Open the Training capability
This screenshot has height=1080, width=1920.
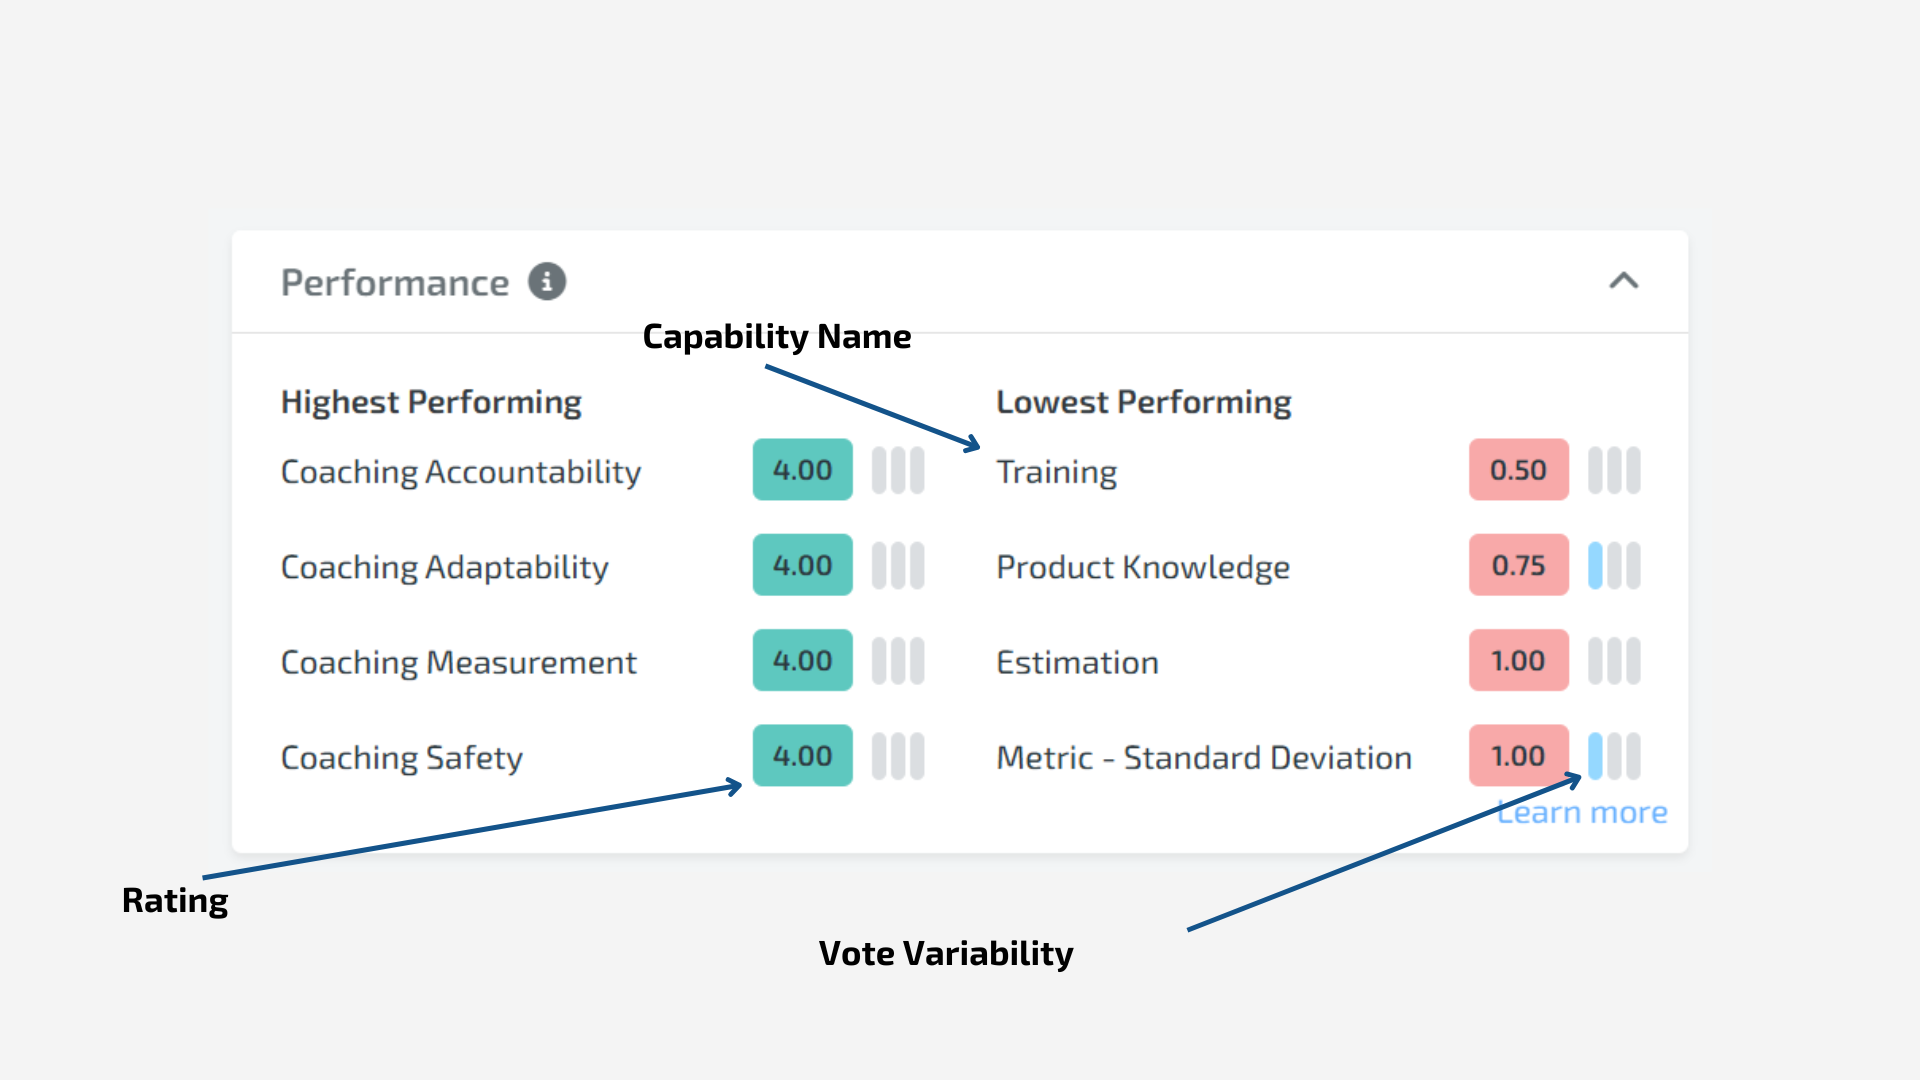click(1057, 472)
